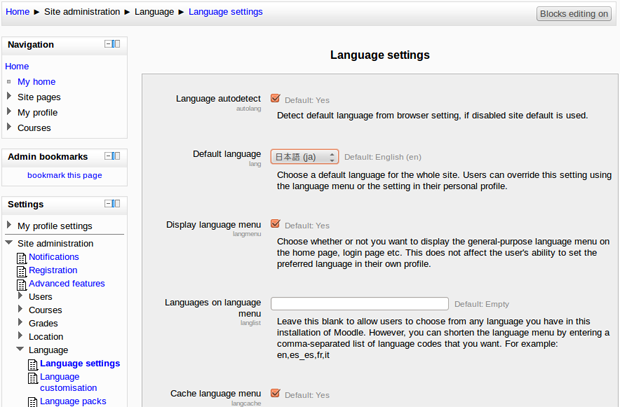Go to My home
Screen dimensions: 620x407
(36, 81)
